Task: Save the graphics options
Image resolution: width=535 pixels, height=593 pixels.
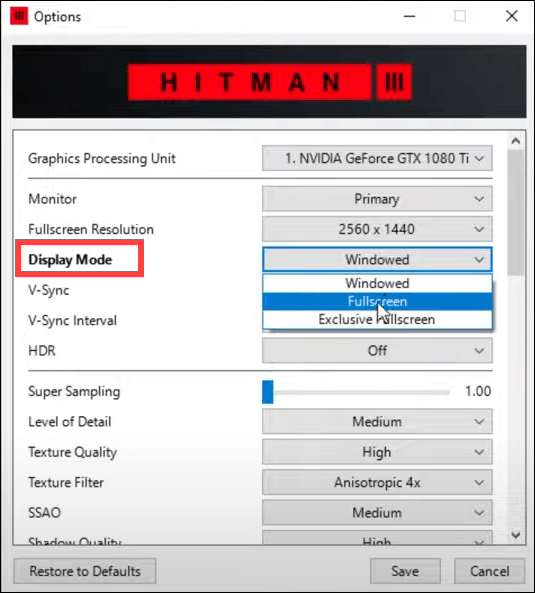Action: point(405,571)
